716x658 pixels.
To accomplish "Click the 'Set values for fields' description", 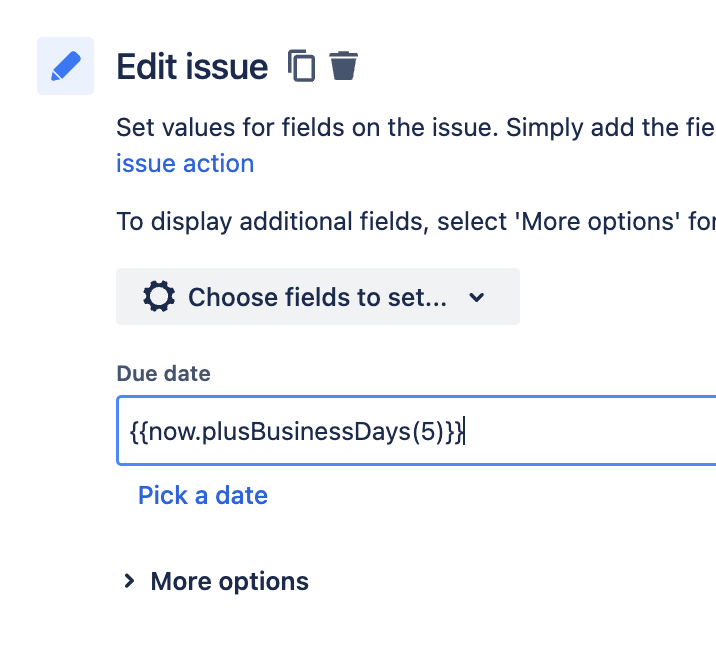I will [416, 127].
